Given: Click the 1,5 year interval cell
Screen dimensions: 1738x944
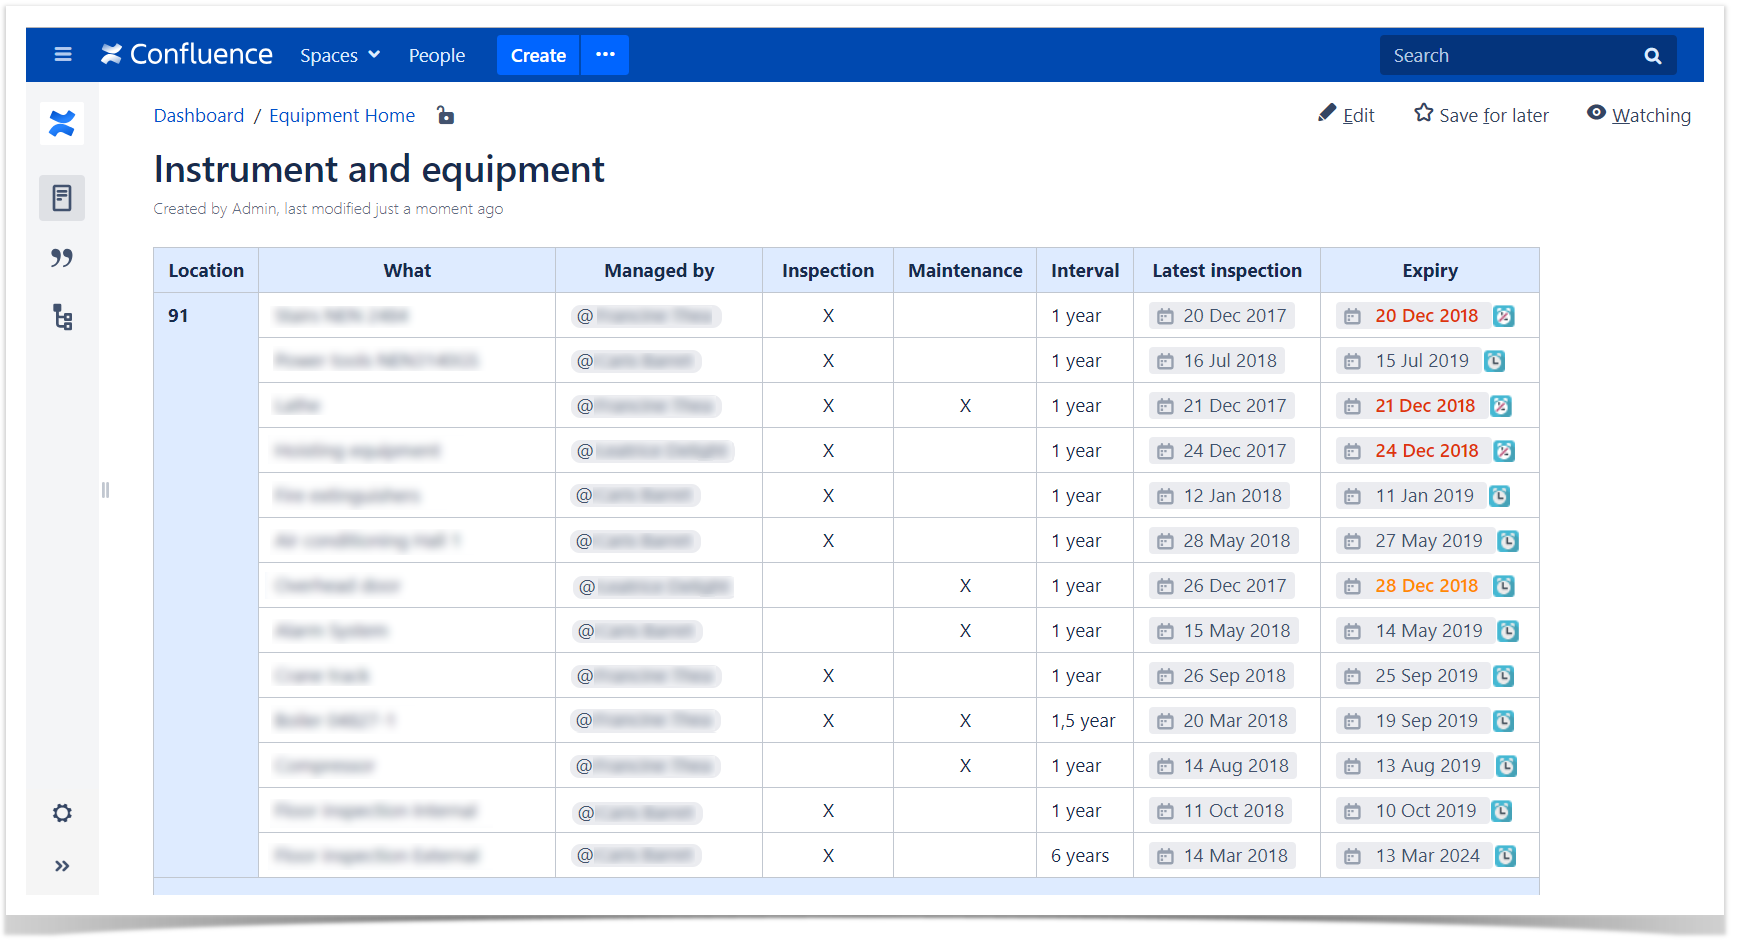Looking at the screenshot, I should pyautogui.click(x=1083, y=721).
